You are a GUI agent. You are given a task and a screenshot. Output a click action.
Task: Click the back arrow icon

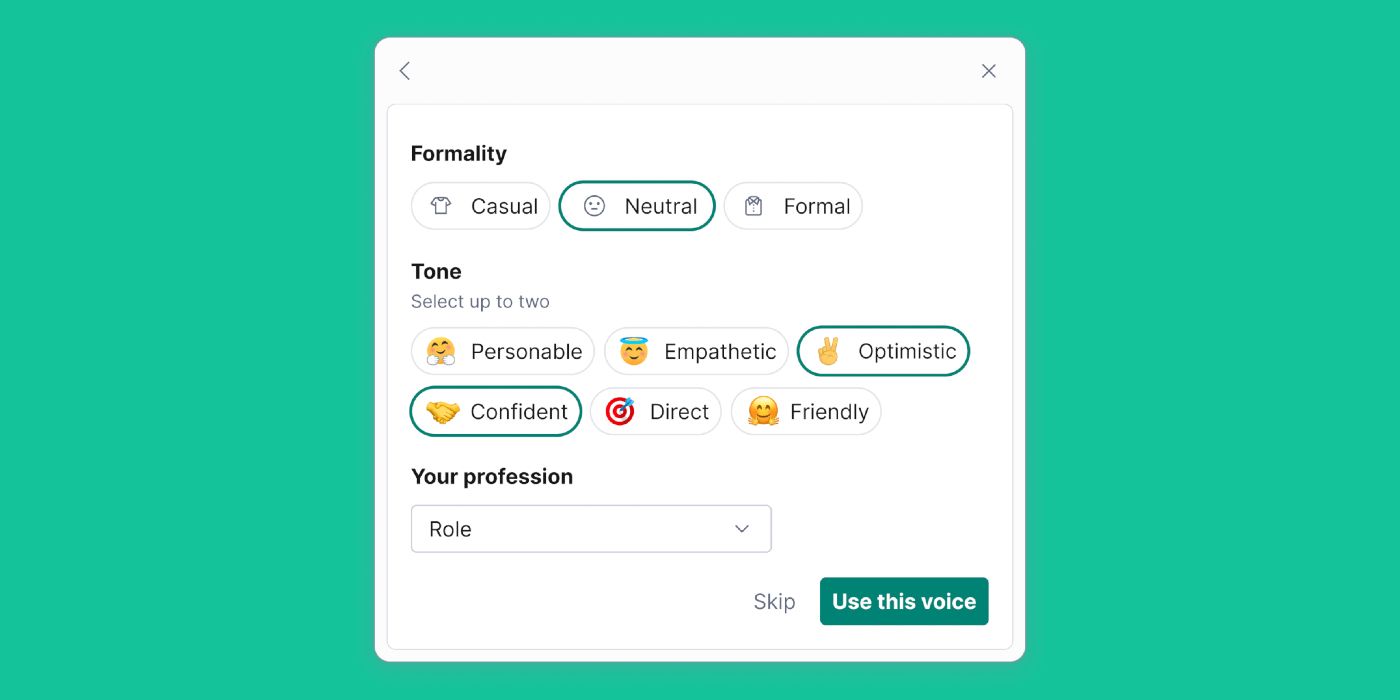pyautogui.click(x=405, y=71)
